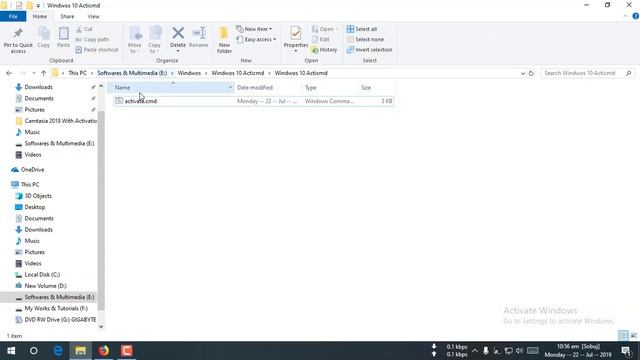Click Softwares & Multimedia (E:) in breadcrumb

tap(132, 73)
